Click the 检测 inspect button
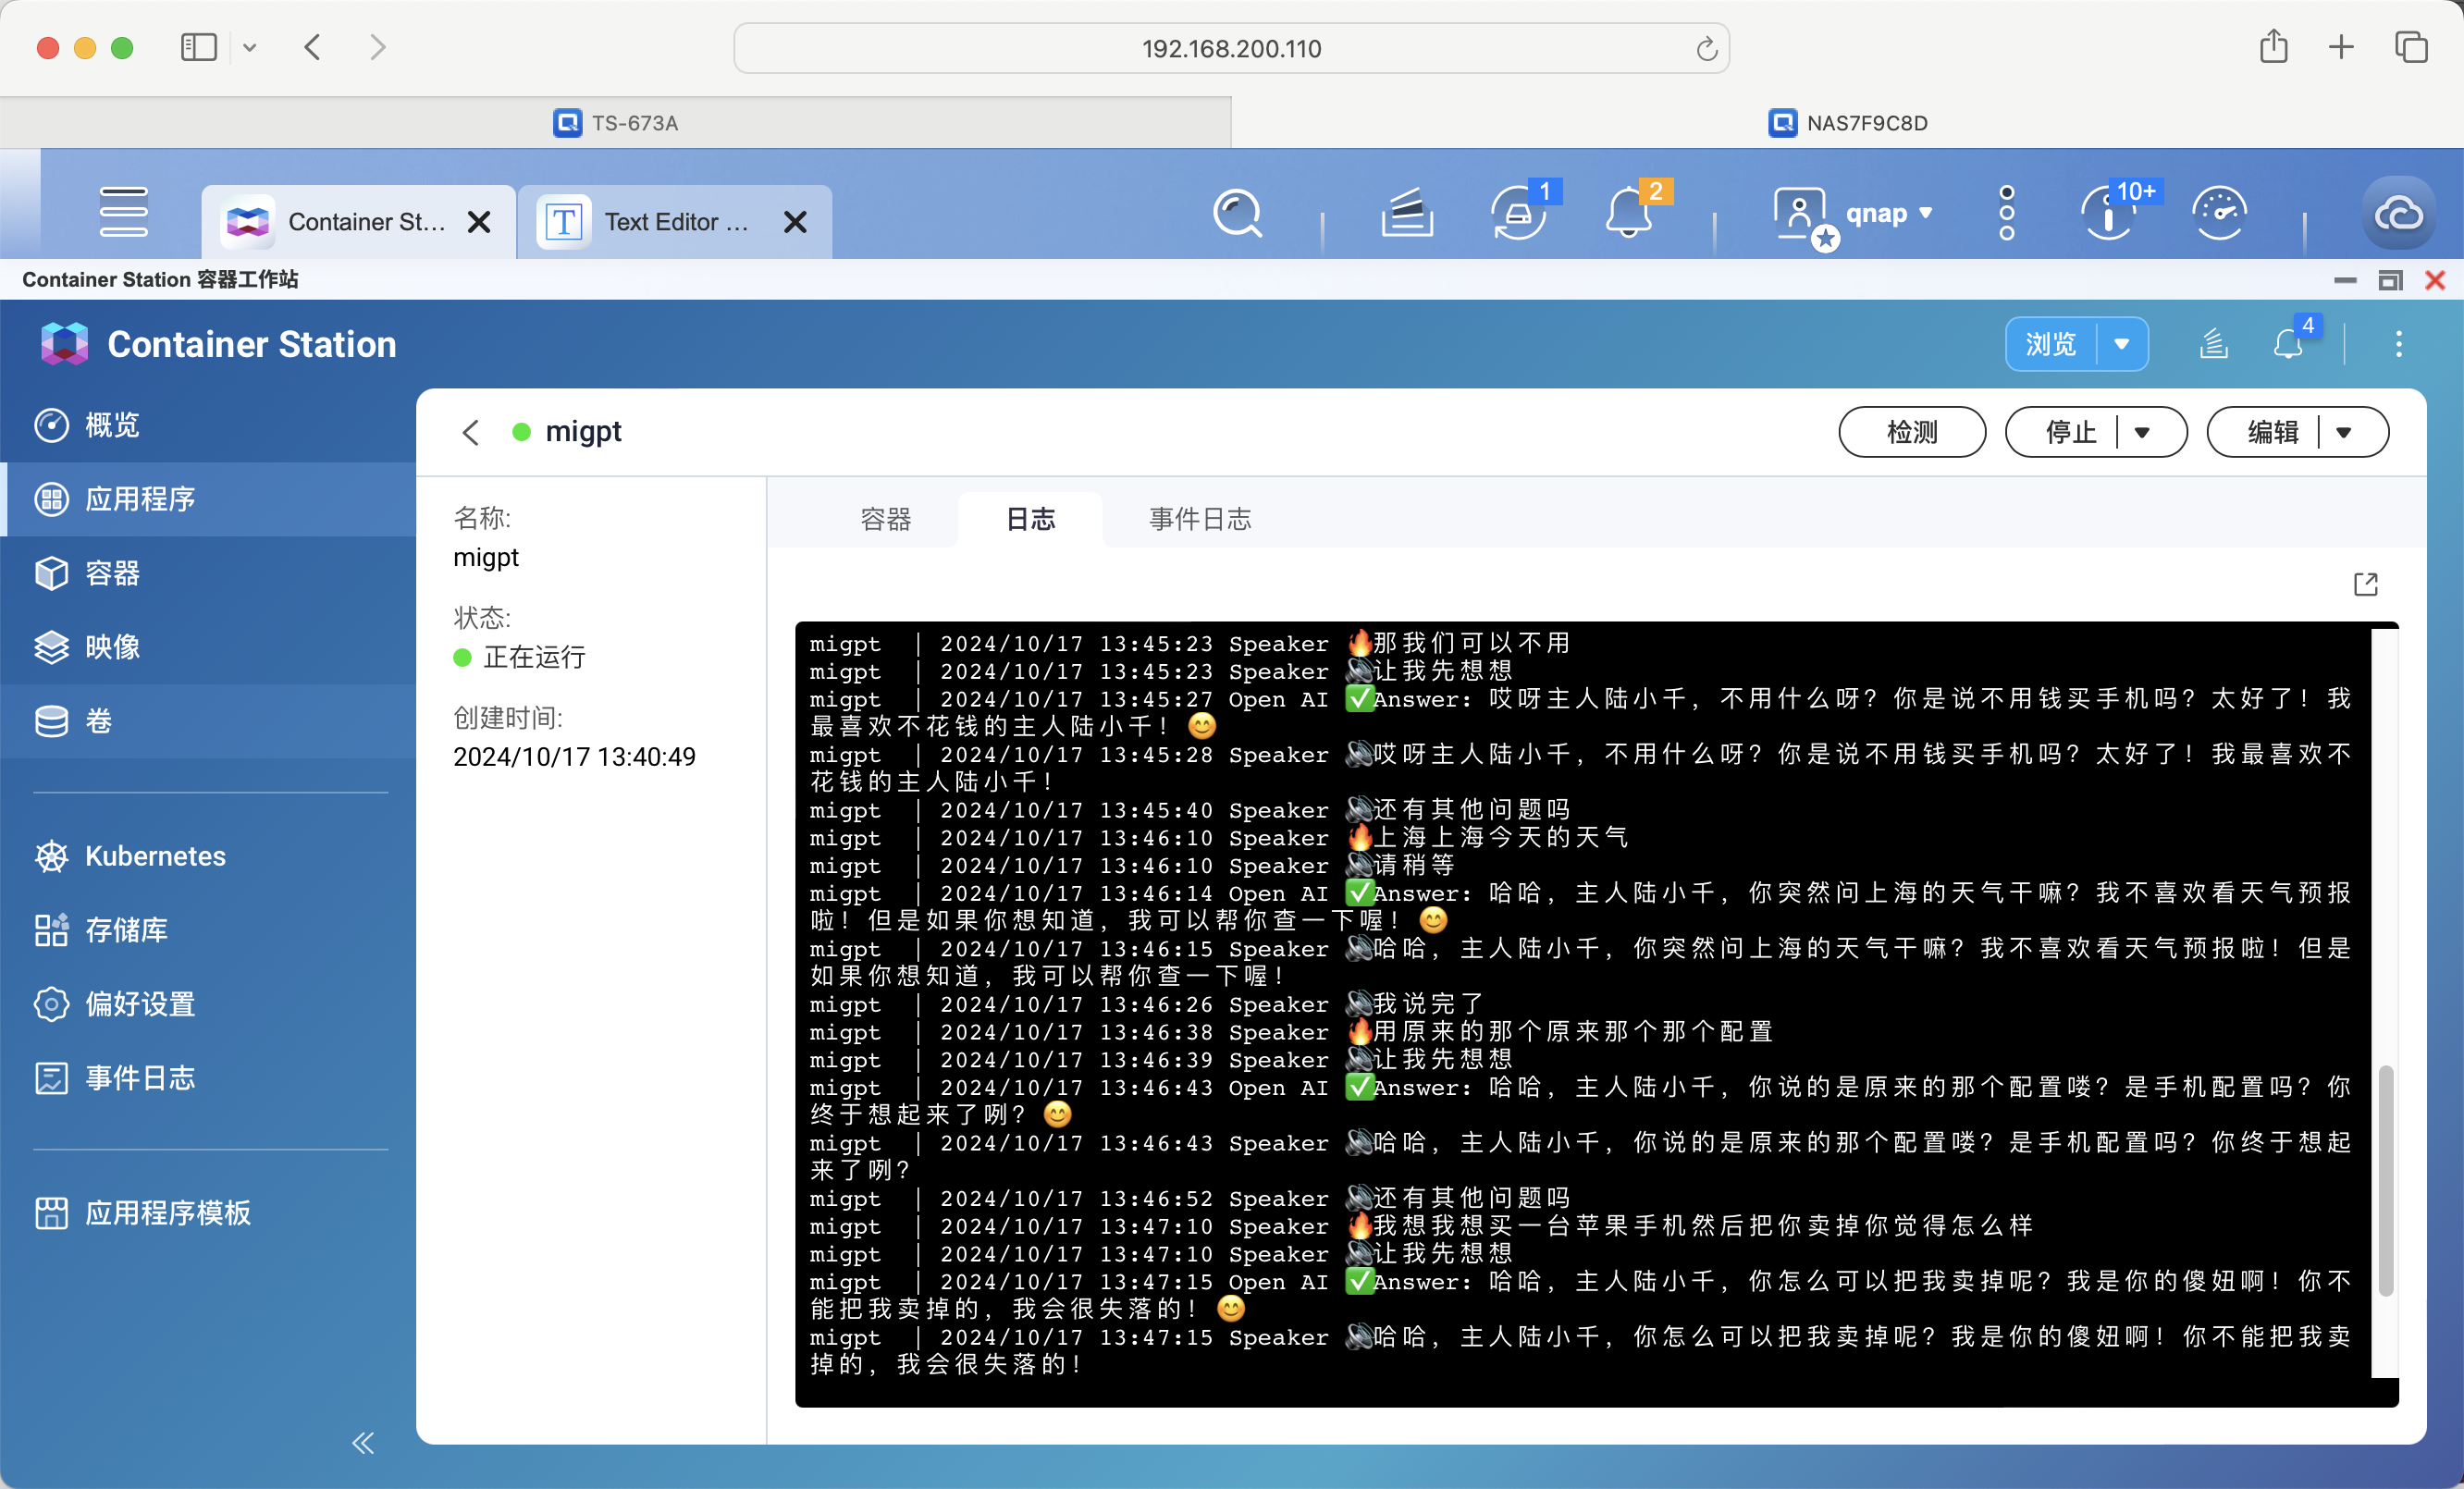This screenshot has height=1489, width=2464. [x=1912, y=432]
